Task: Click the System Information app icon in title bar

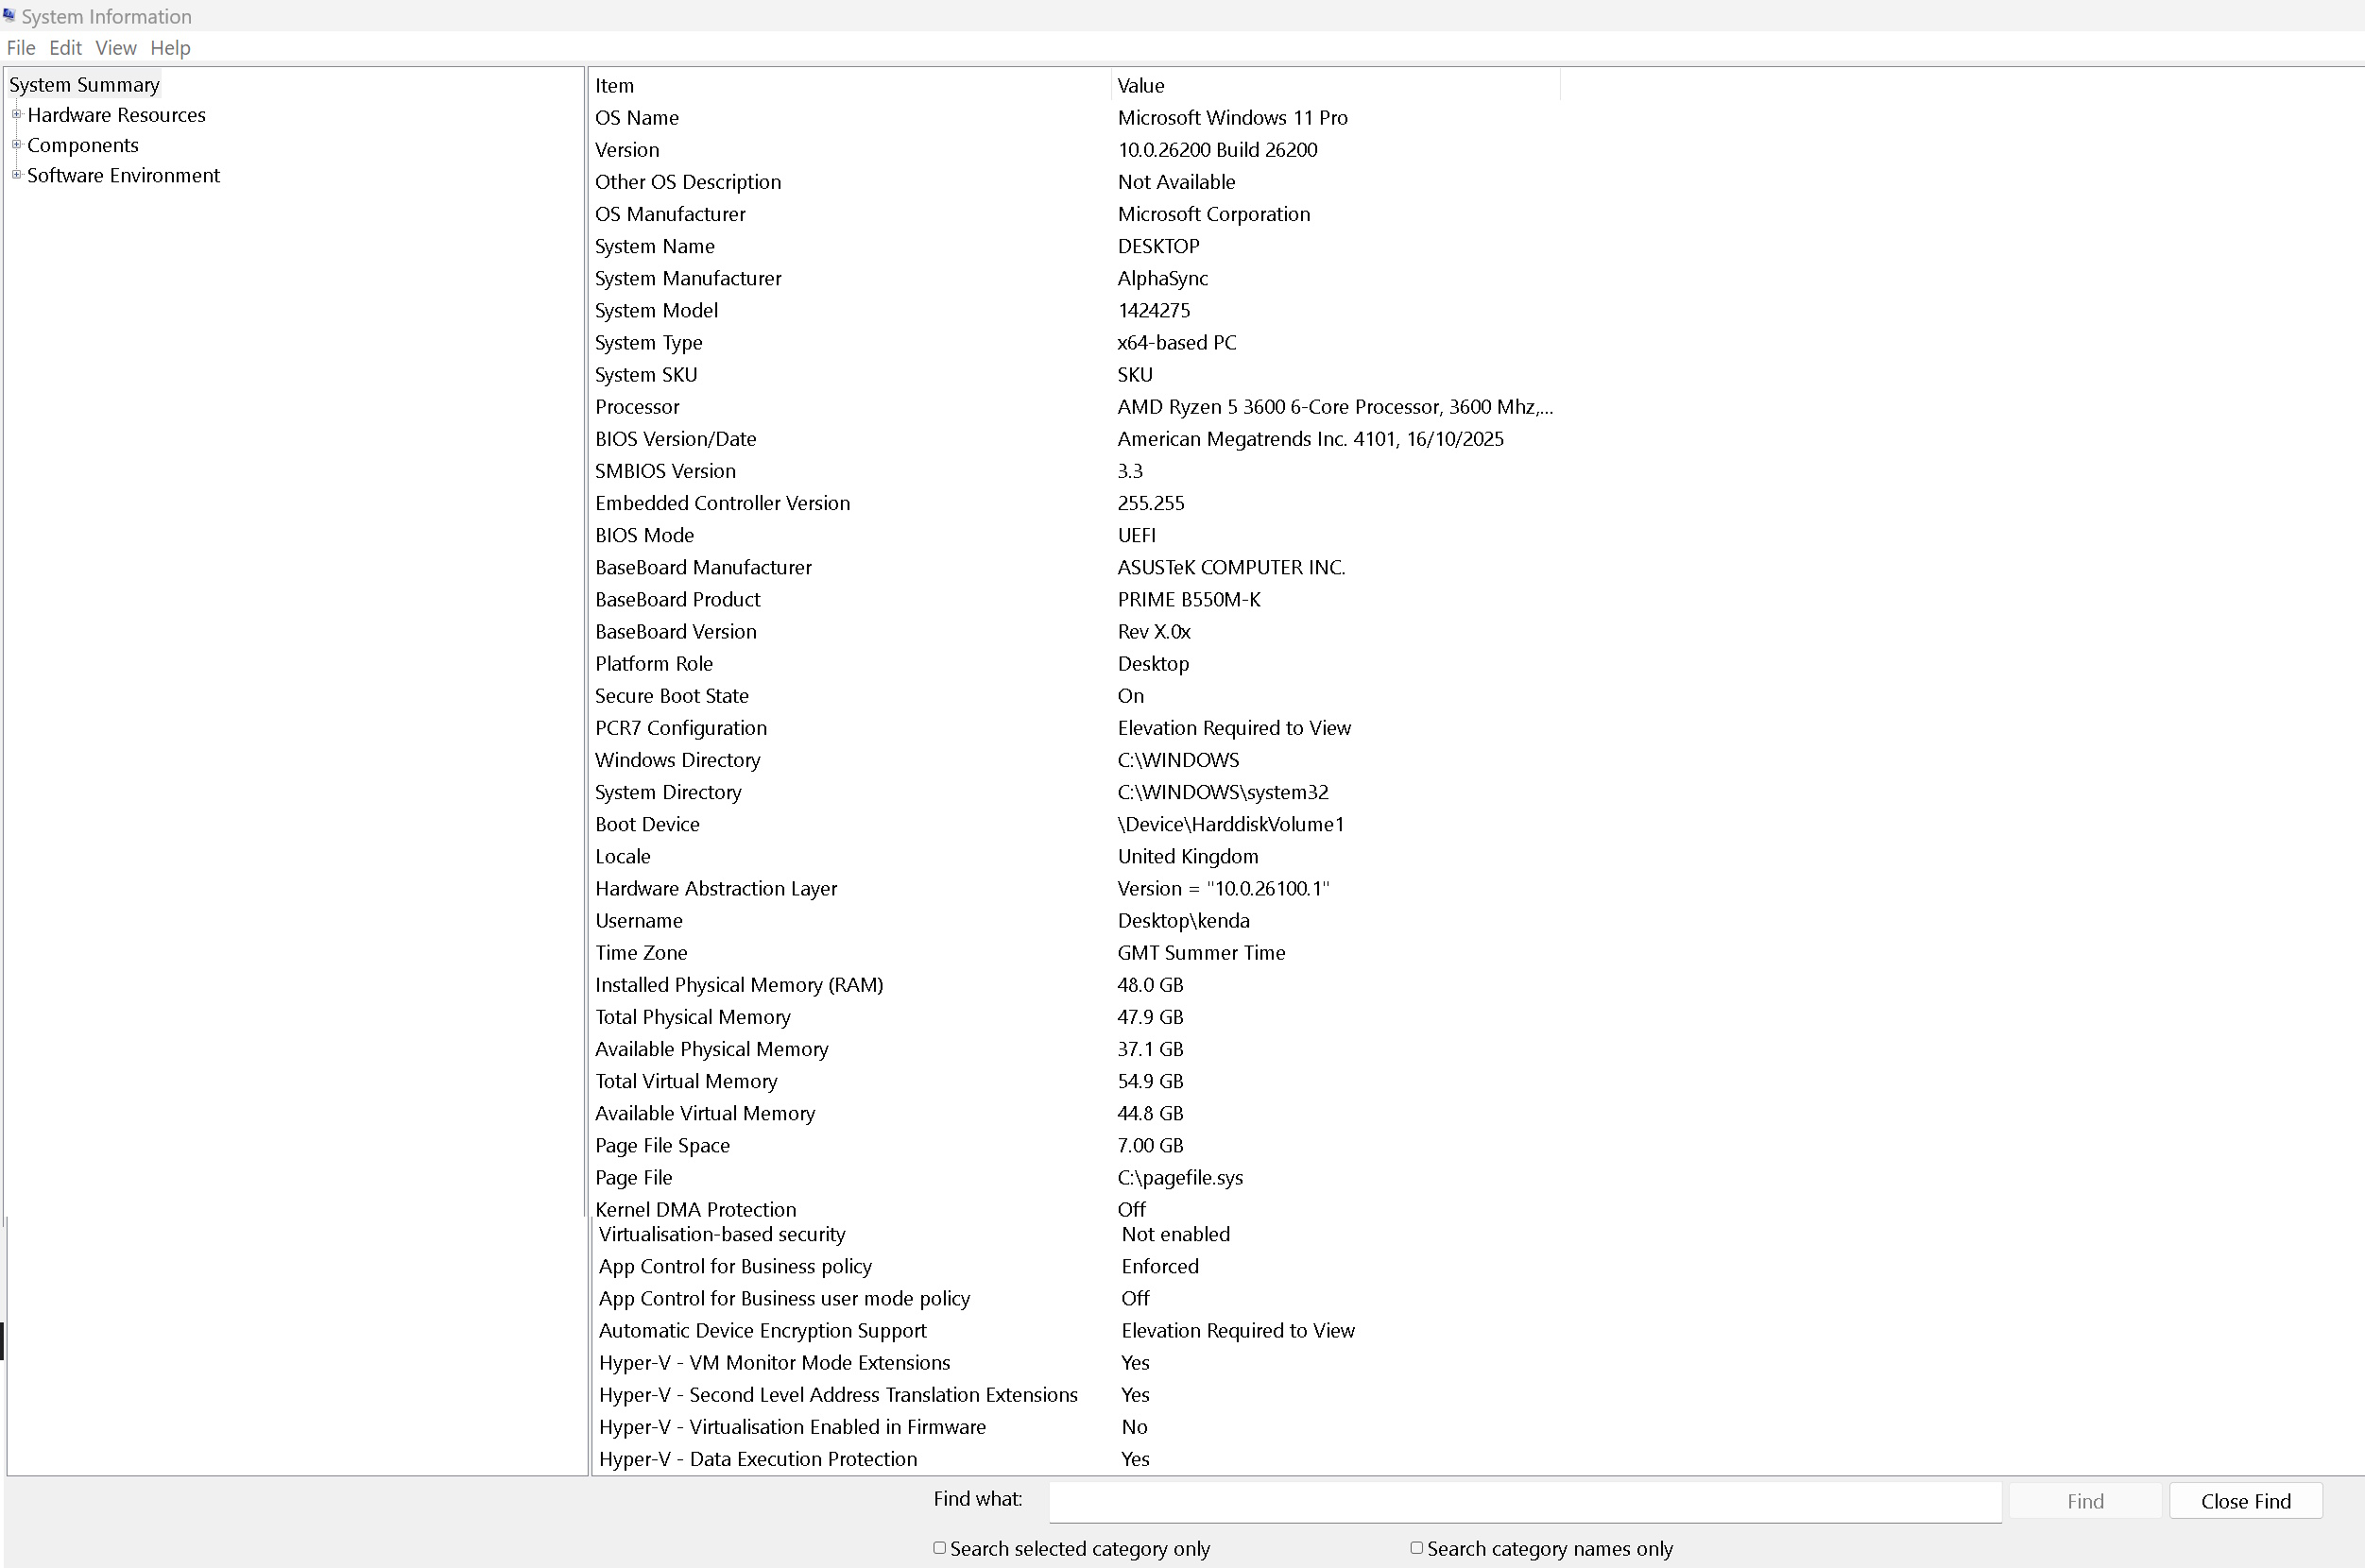Action: tap(9, 15)
